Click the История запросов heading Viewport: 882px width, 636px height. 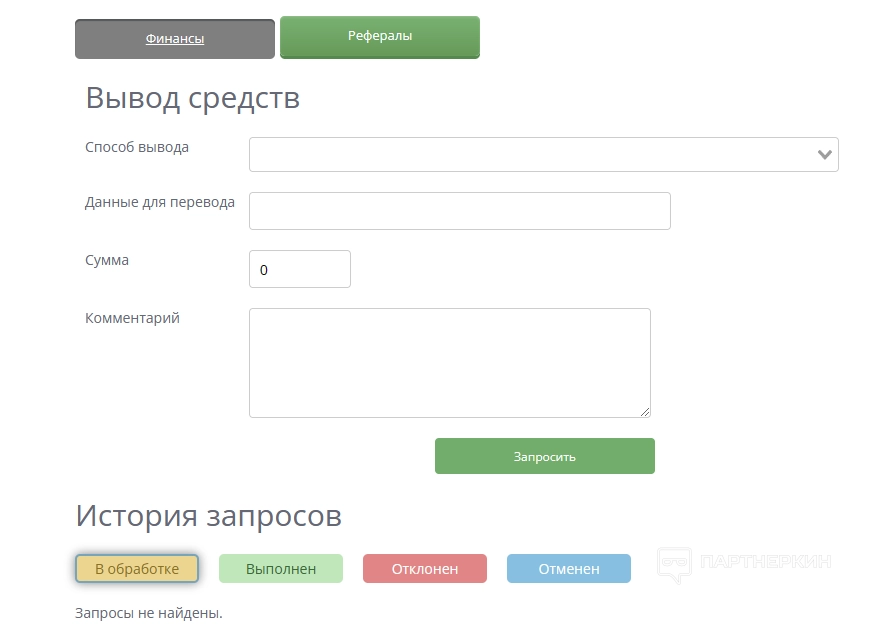tap(209, 516)
